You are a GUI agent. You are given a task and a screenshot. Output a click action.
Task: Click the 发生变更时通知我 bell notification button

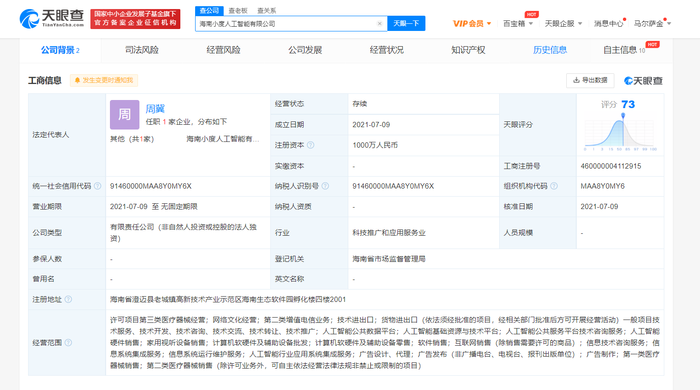(x=104, y=80)
